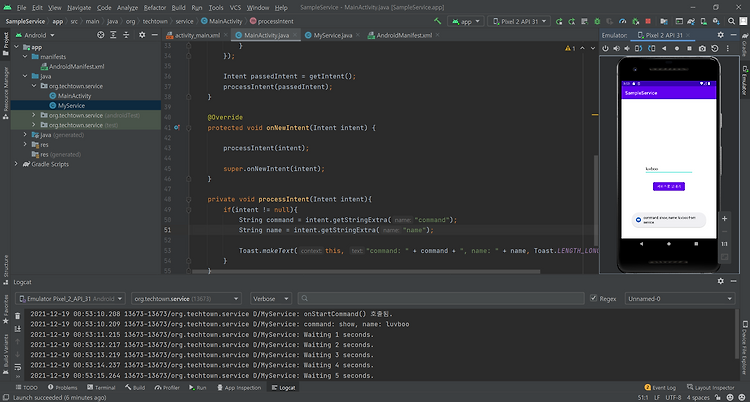
Task: Expand java (generated) folder
Action: [25, 135]
